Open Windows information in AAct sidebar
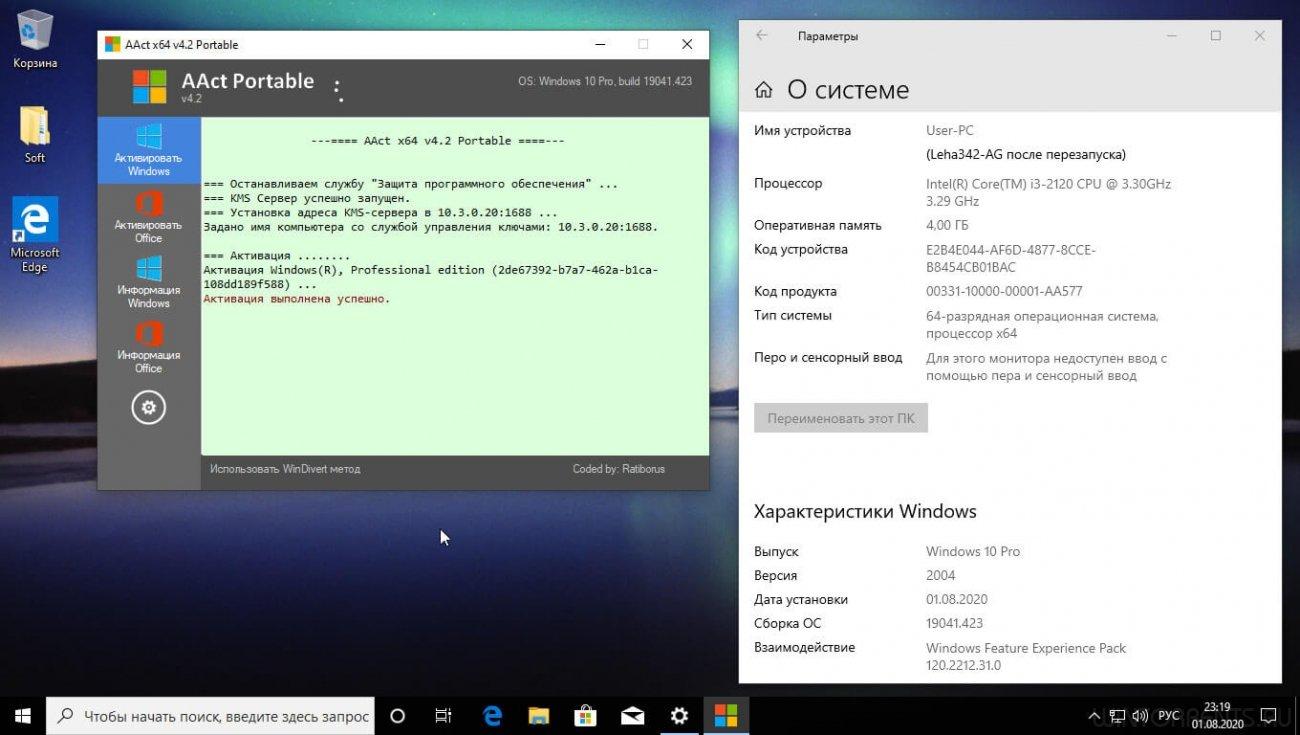This screenshot has height=735, width=1300. coord(149,282)
